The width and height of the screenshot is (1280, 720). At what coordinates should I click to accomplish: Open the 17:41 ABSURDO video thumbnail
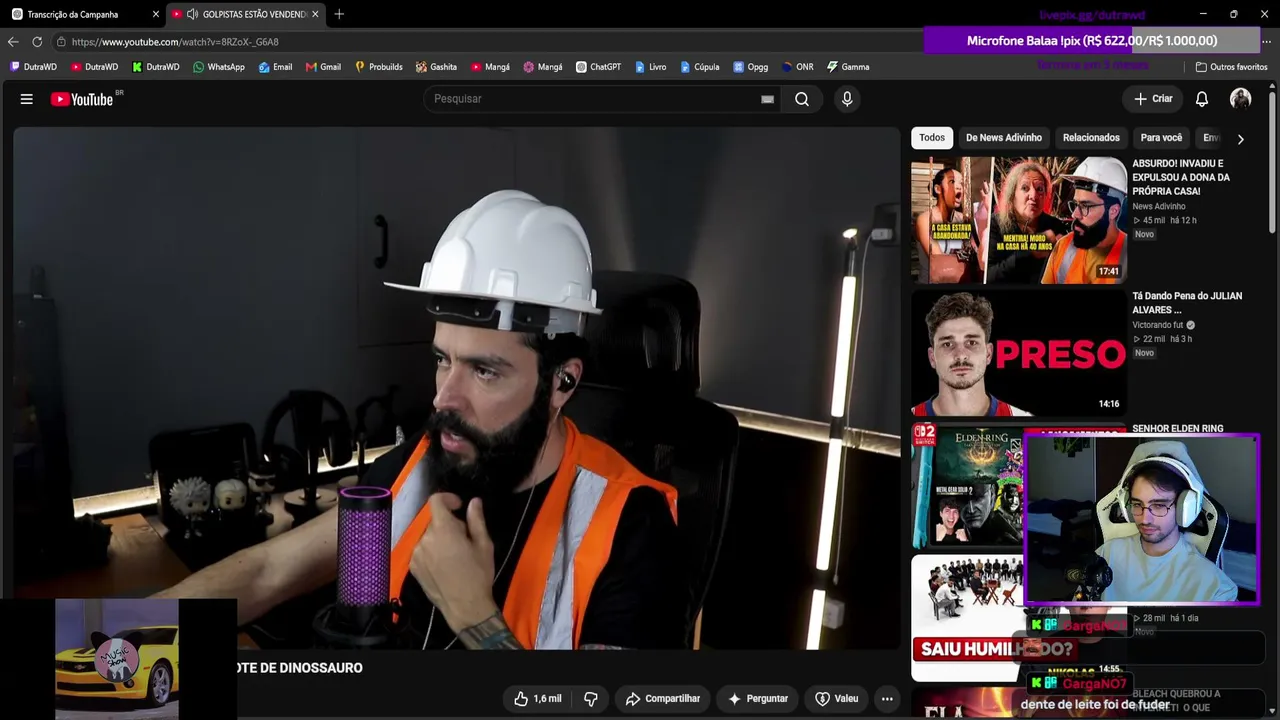(x=1019, y=220)
